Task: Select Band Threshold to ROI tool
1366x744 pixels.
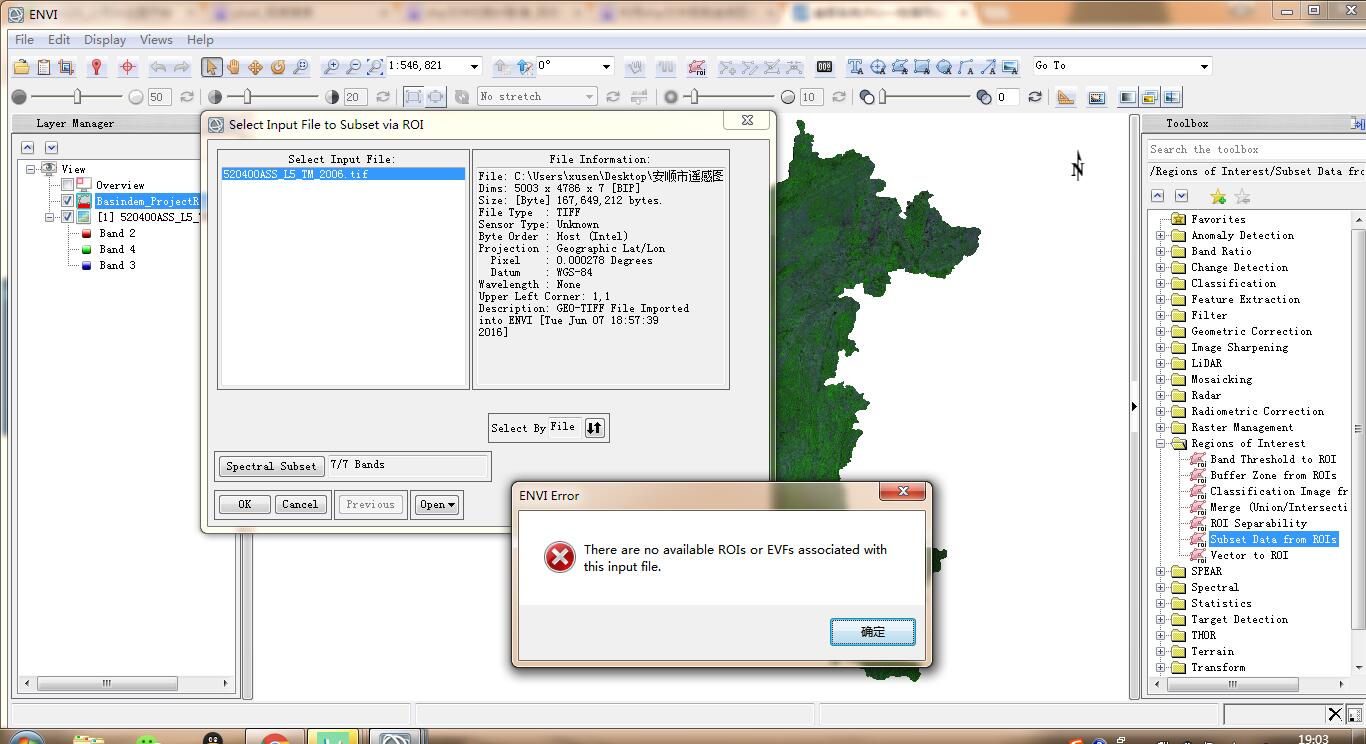Action: 1272,459
